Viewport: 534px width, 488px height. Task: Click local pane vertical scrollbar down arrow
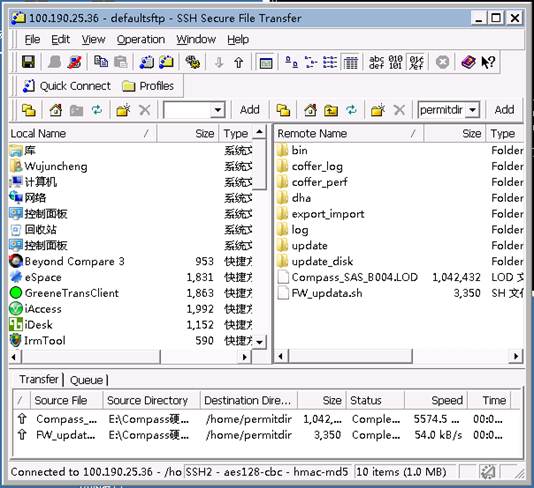coord(260,341)
